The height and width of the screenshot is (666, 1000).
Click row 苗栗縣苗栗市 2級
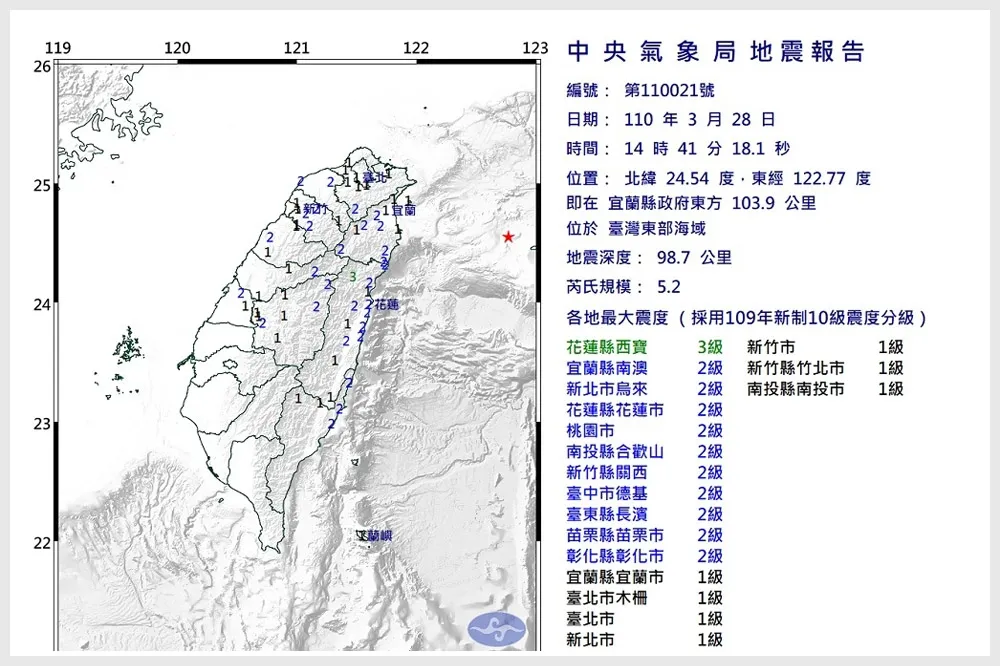[644, 535]
